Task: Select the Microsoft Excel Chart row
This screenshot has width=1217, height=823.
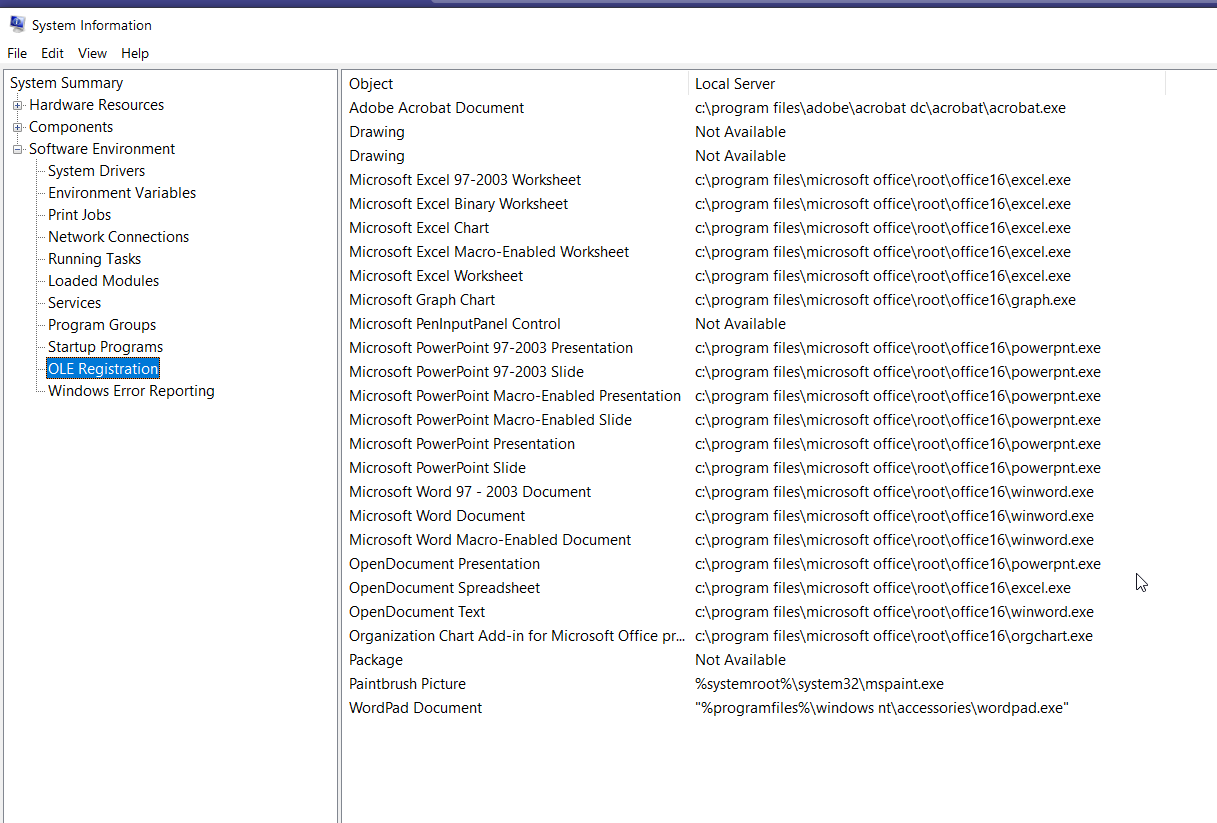Action: [x=419, y=228]
